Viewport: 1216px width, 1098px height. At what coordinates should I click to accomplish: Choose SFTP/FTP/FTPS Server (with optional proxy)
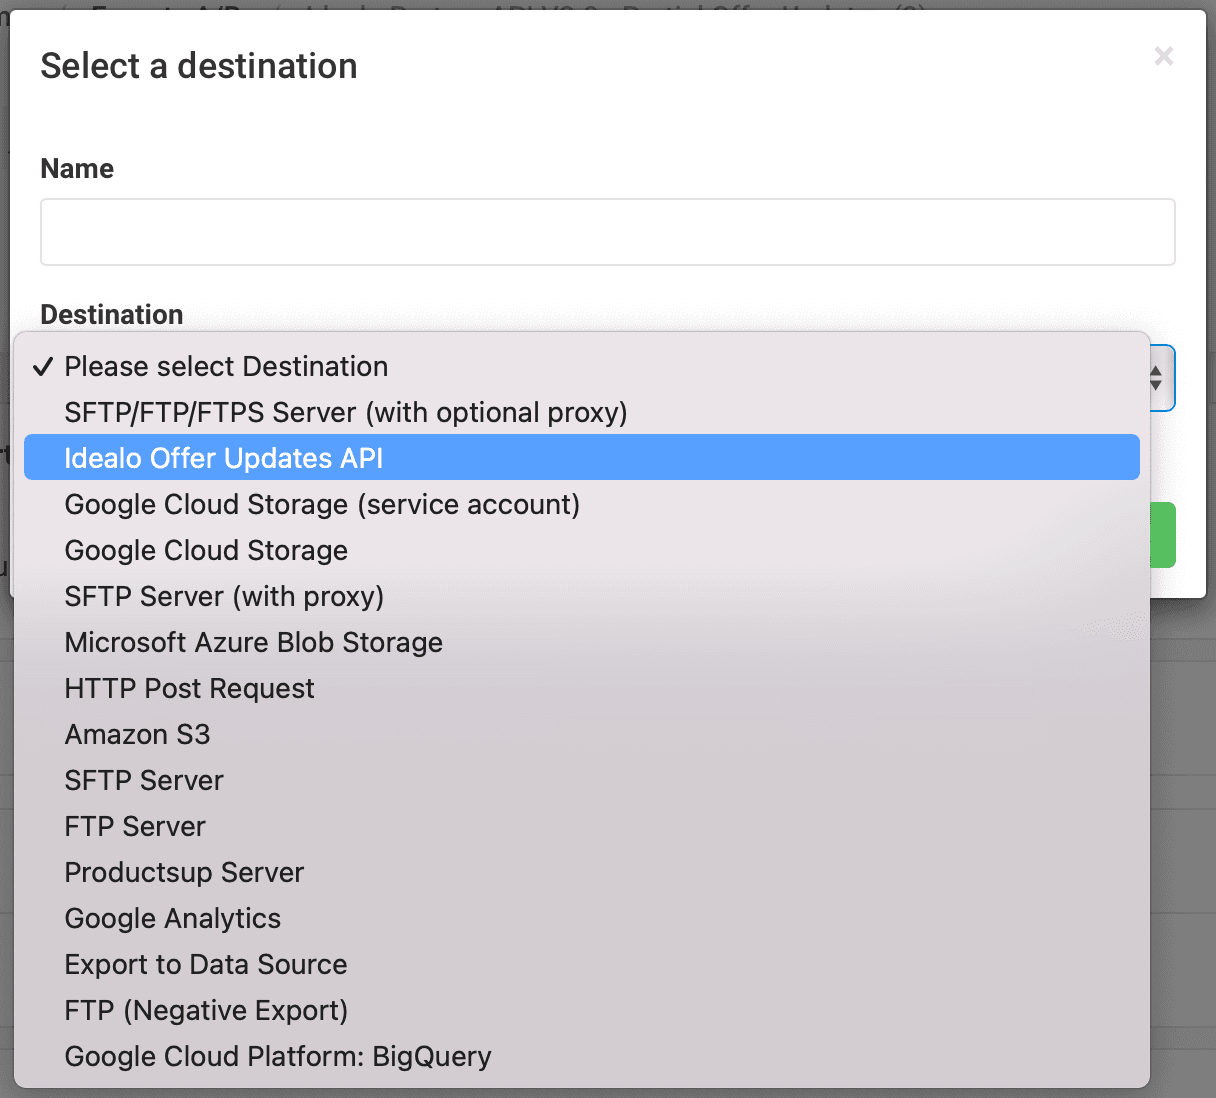tap(345, 413)
